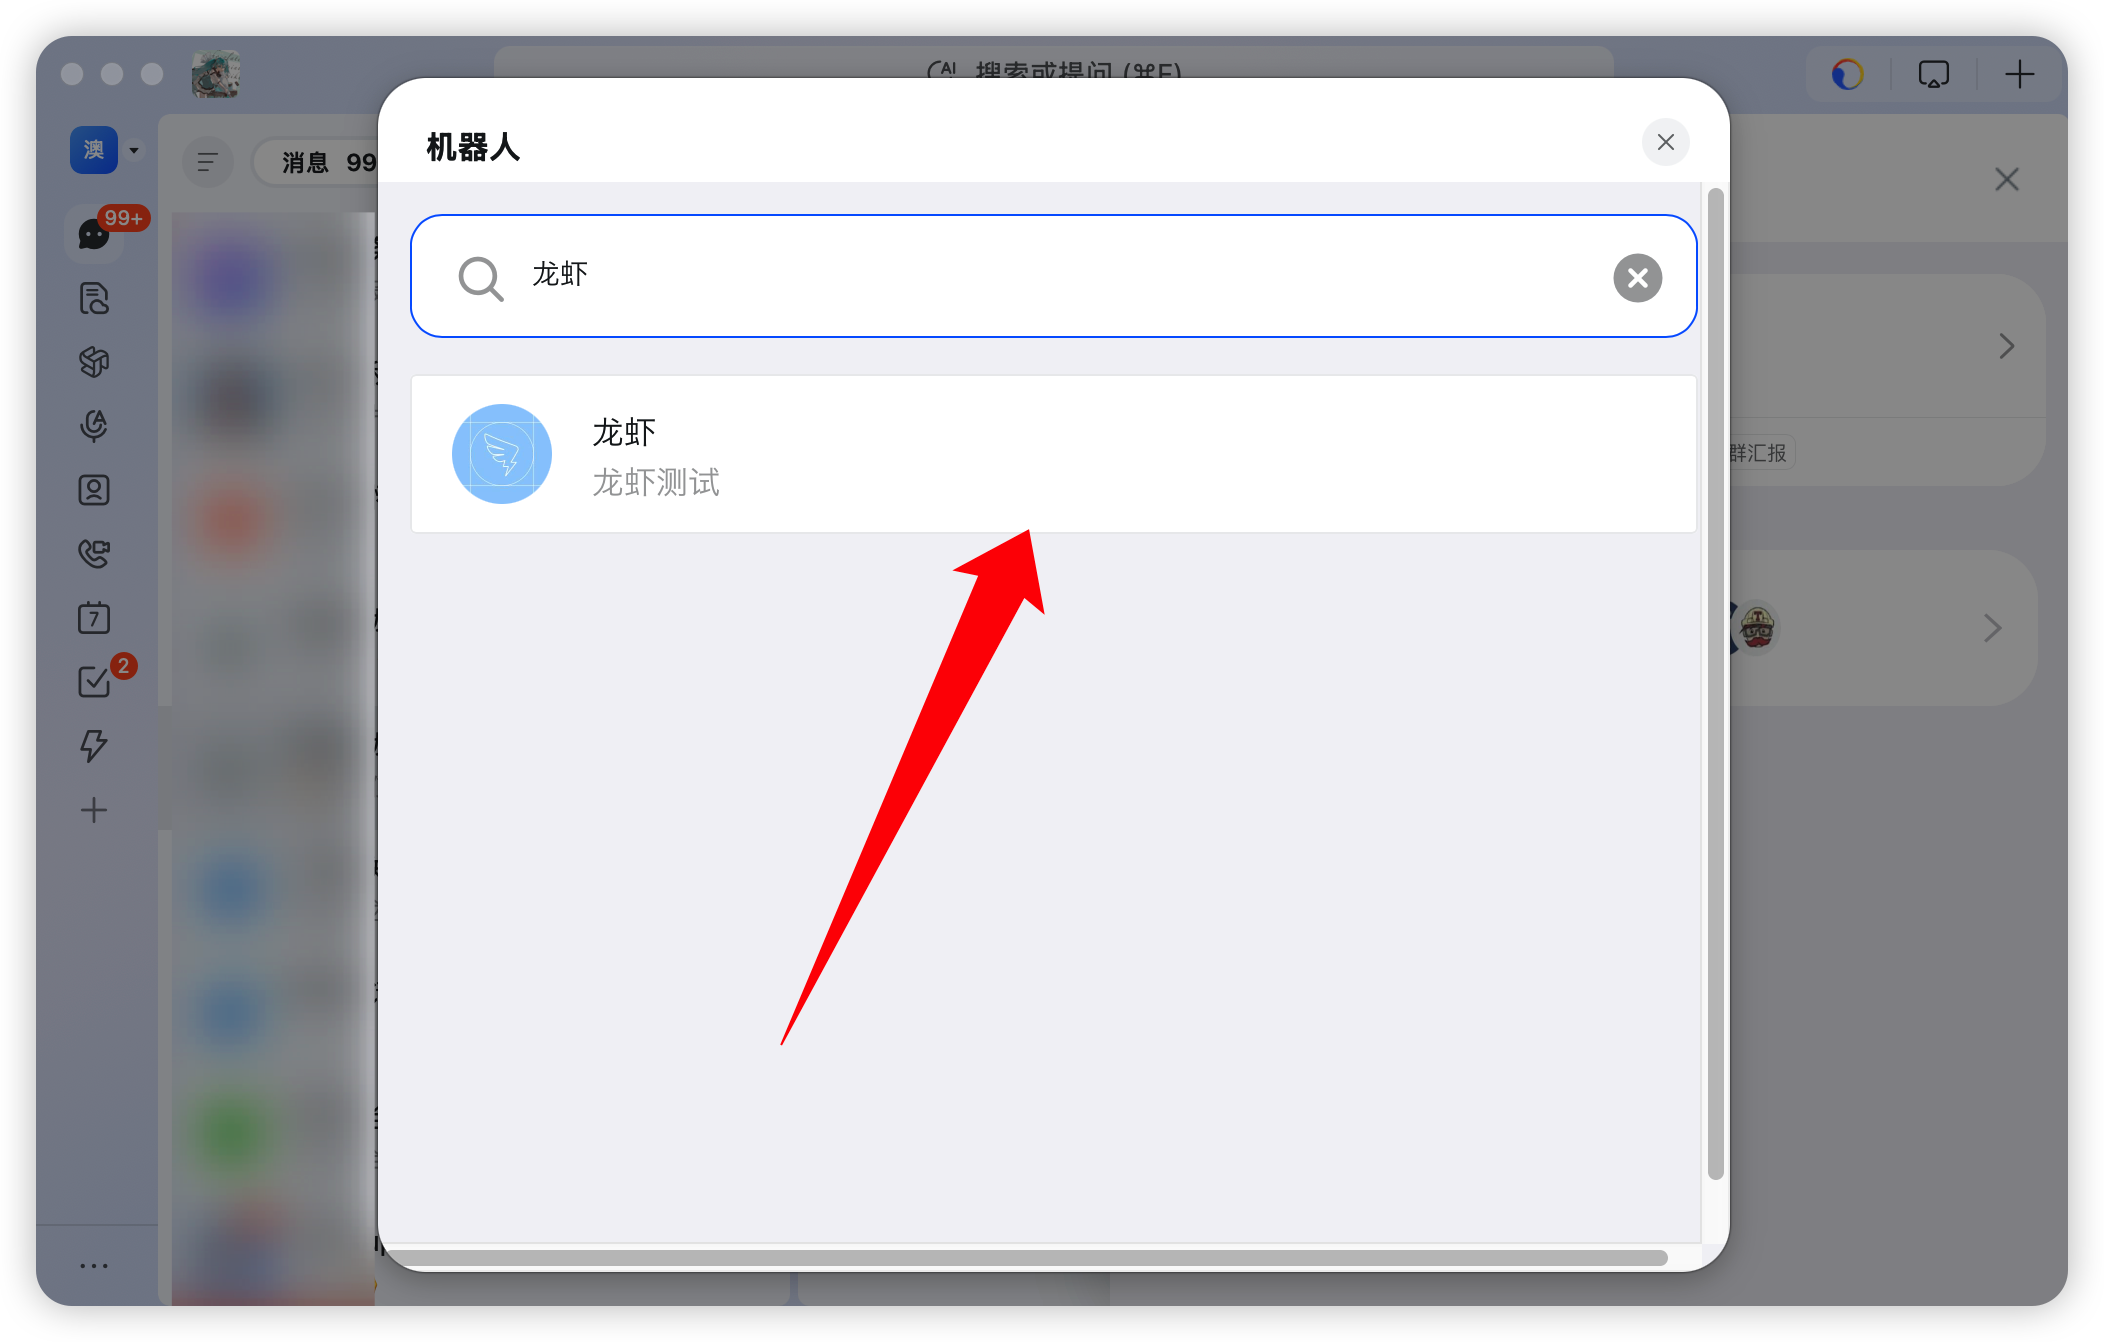This screenshot has width=2104, height=1342.
Task: Close the 机器人 dialog
Action: 1665,142
